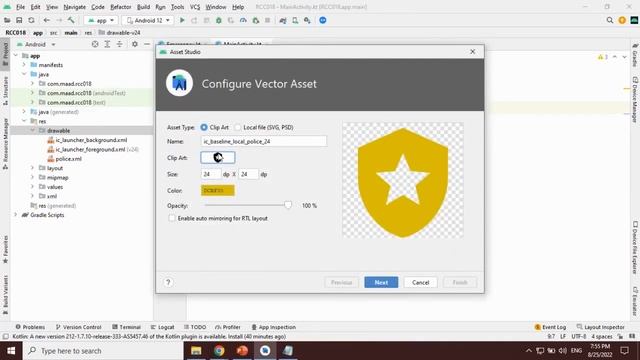Click the orange account avatar icon
This screenshot has width=640, height=360.
coord(622,20)
